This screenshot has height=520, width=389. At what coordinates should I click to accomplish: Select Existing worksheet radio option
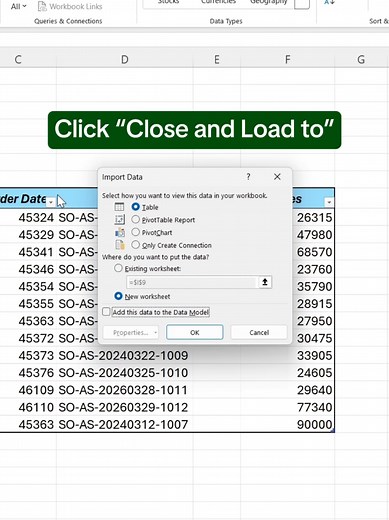point(118,268)
